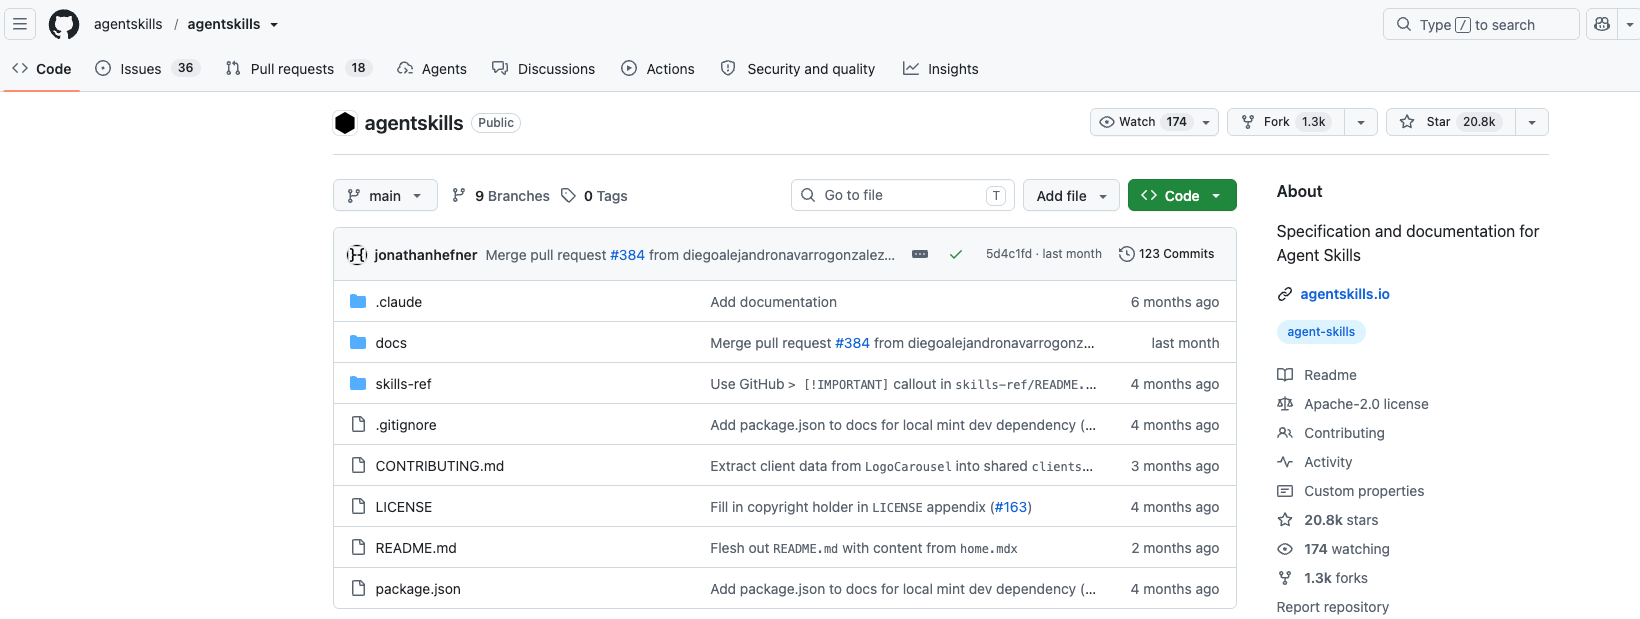Viewport: 1640px width, 619px height.
Task: Click the file icon beside LICENSE
Action: pos(358,507)
